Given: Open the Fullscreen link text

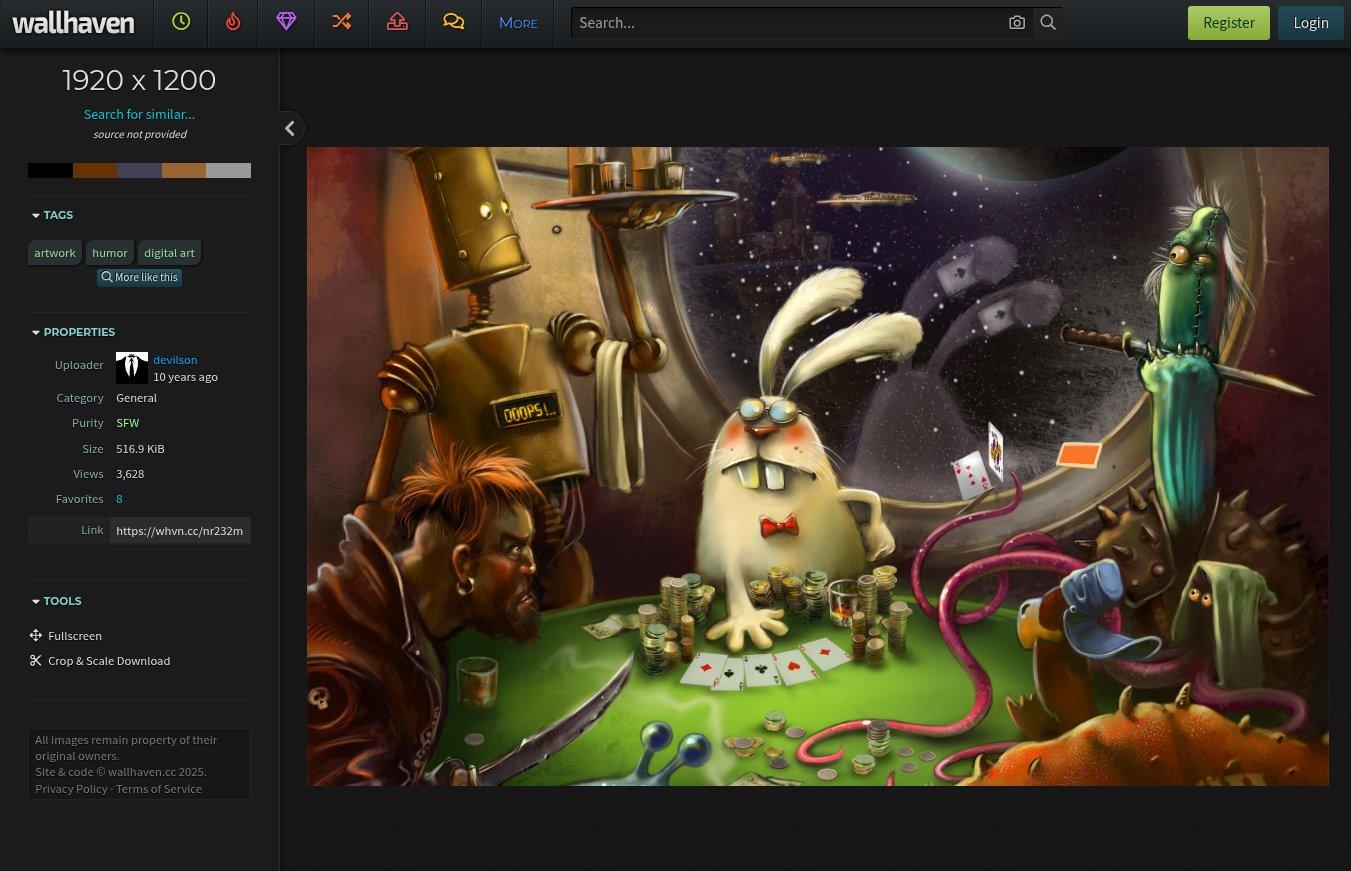Looking at the screenshot, I should tap(75, 636).
